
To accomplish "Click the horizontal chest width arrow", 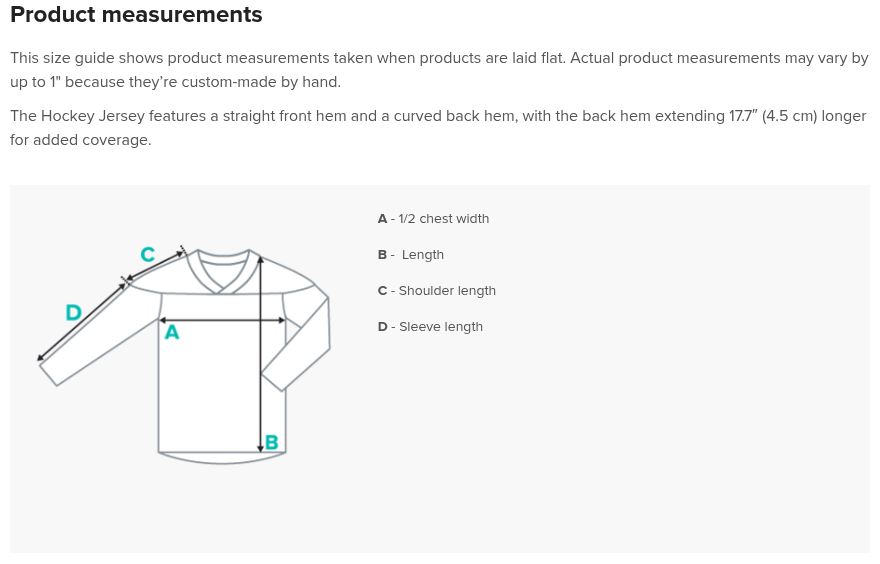I will tap(222, 321).
